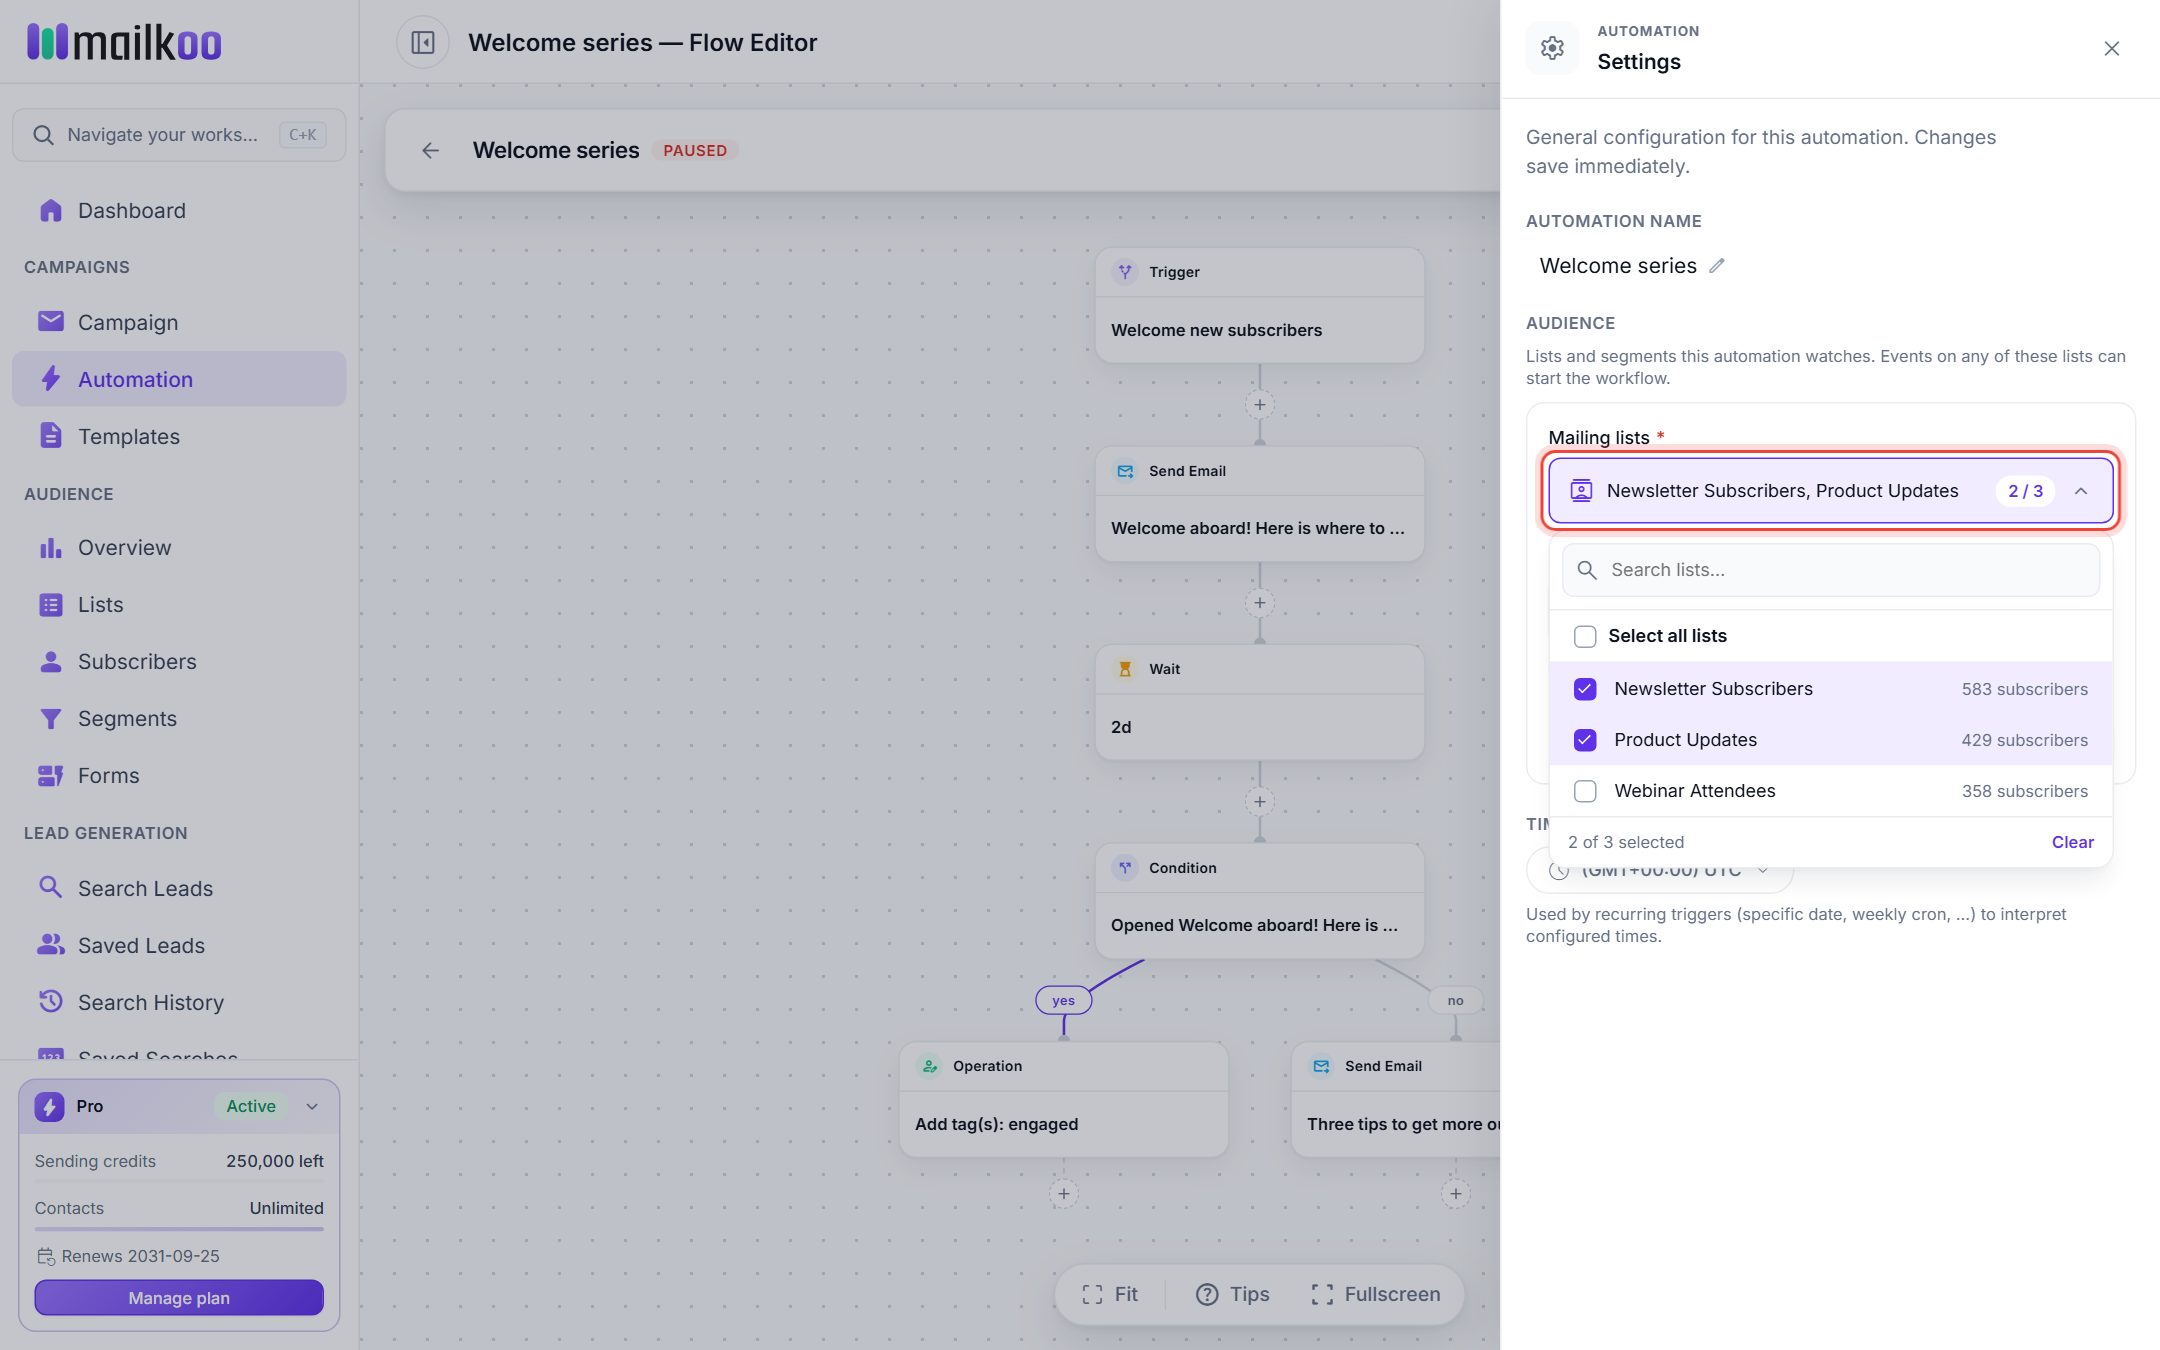Click the Operation node icon
The image size is (2160, 1350).
tap(929, 1066)
